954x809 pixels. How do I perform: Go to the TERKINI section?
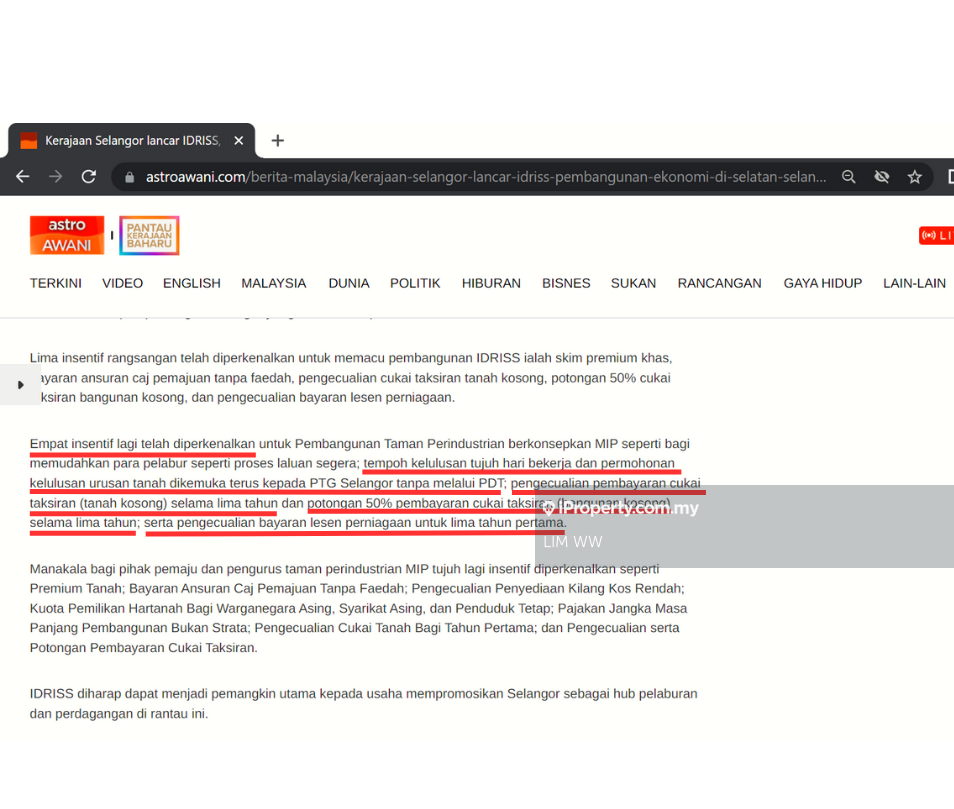pos(56,283)
